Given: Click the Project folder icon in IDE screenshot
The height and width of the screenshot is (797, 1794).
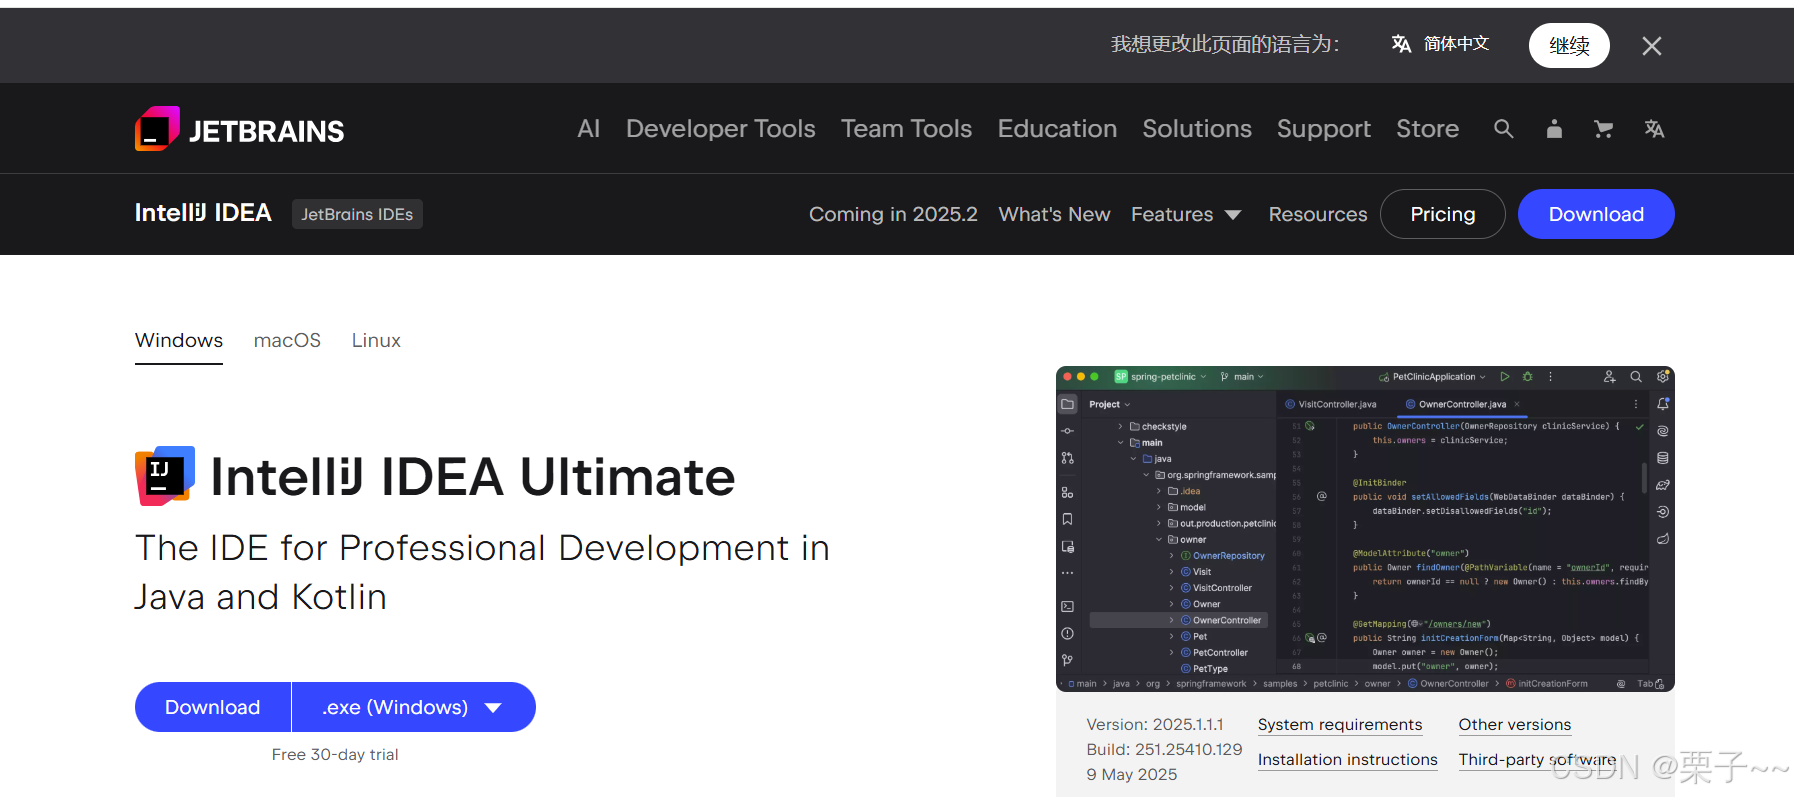Looking at the screenshot, I should 1068,404.
